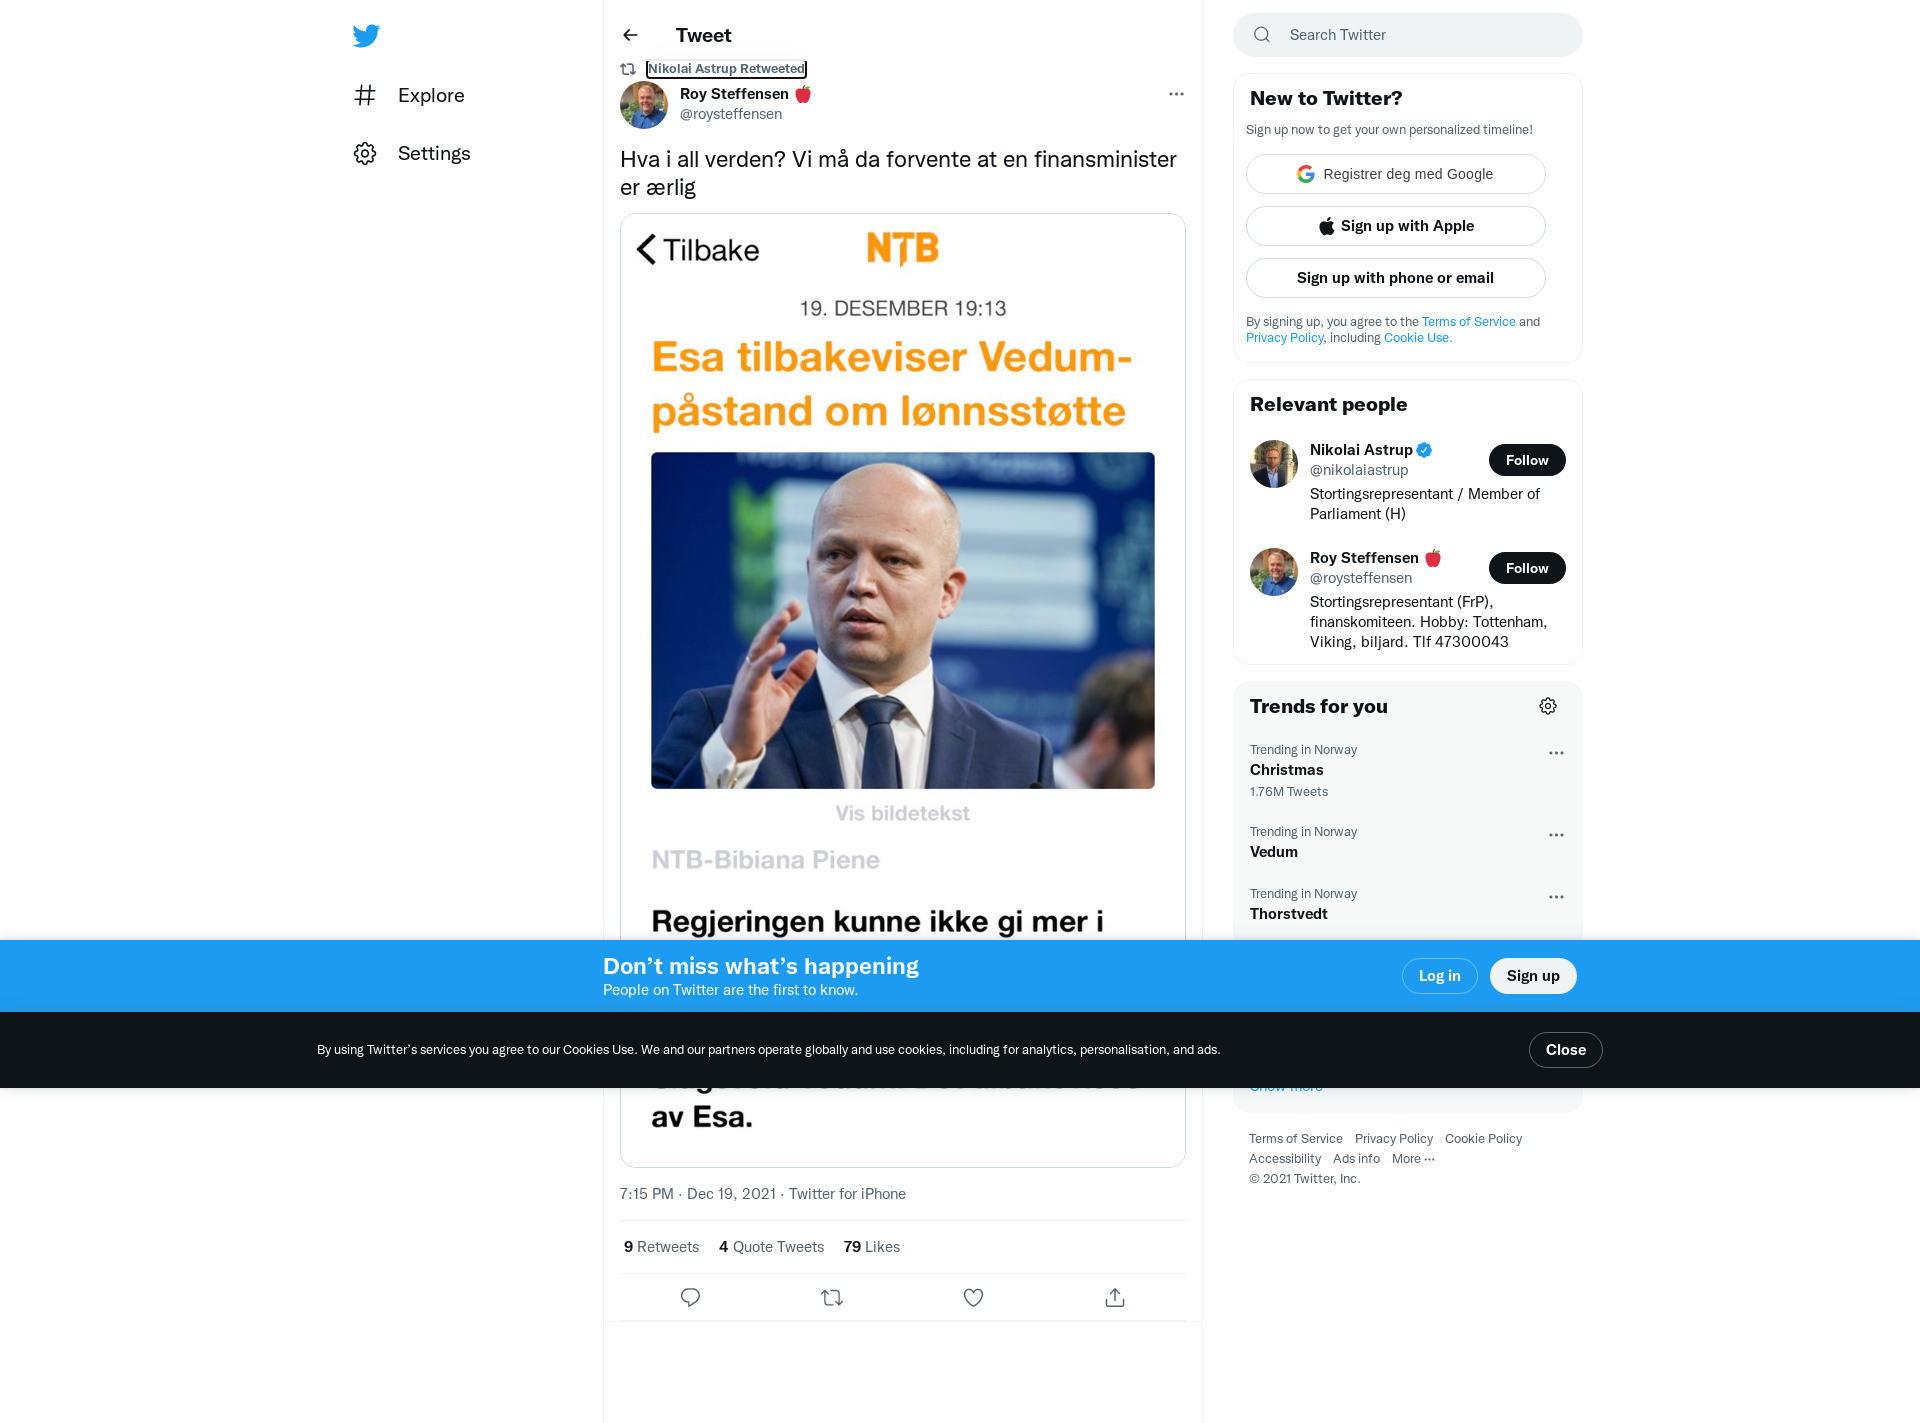This screenshot has height=1423, width=1920.
Task: Open the tweet's three-dot more menu
Action: coord(1176,94)
